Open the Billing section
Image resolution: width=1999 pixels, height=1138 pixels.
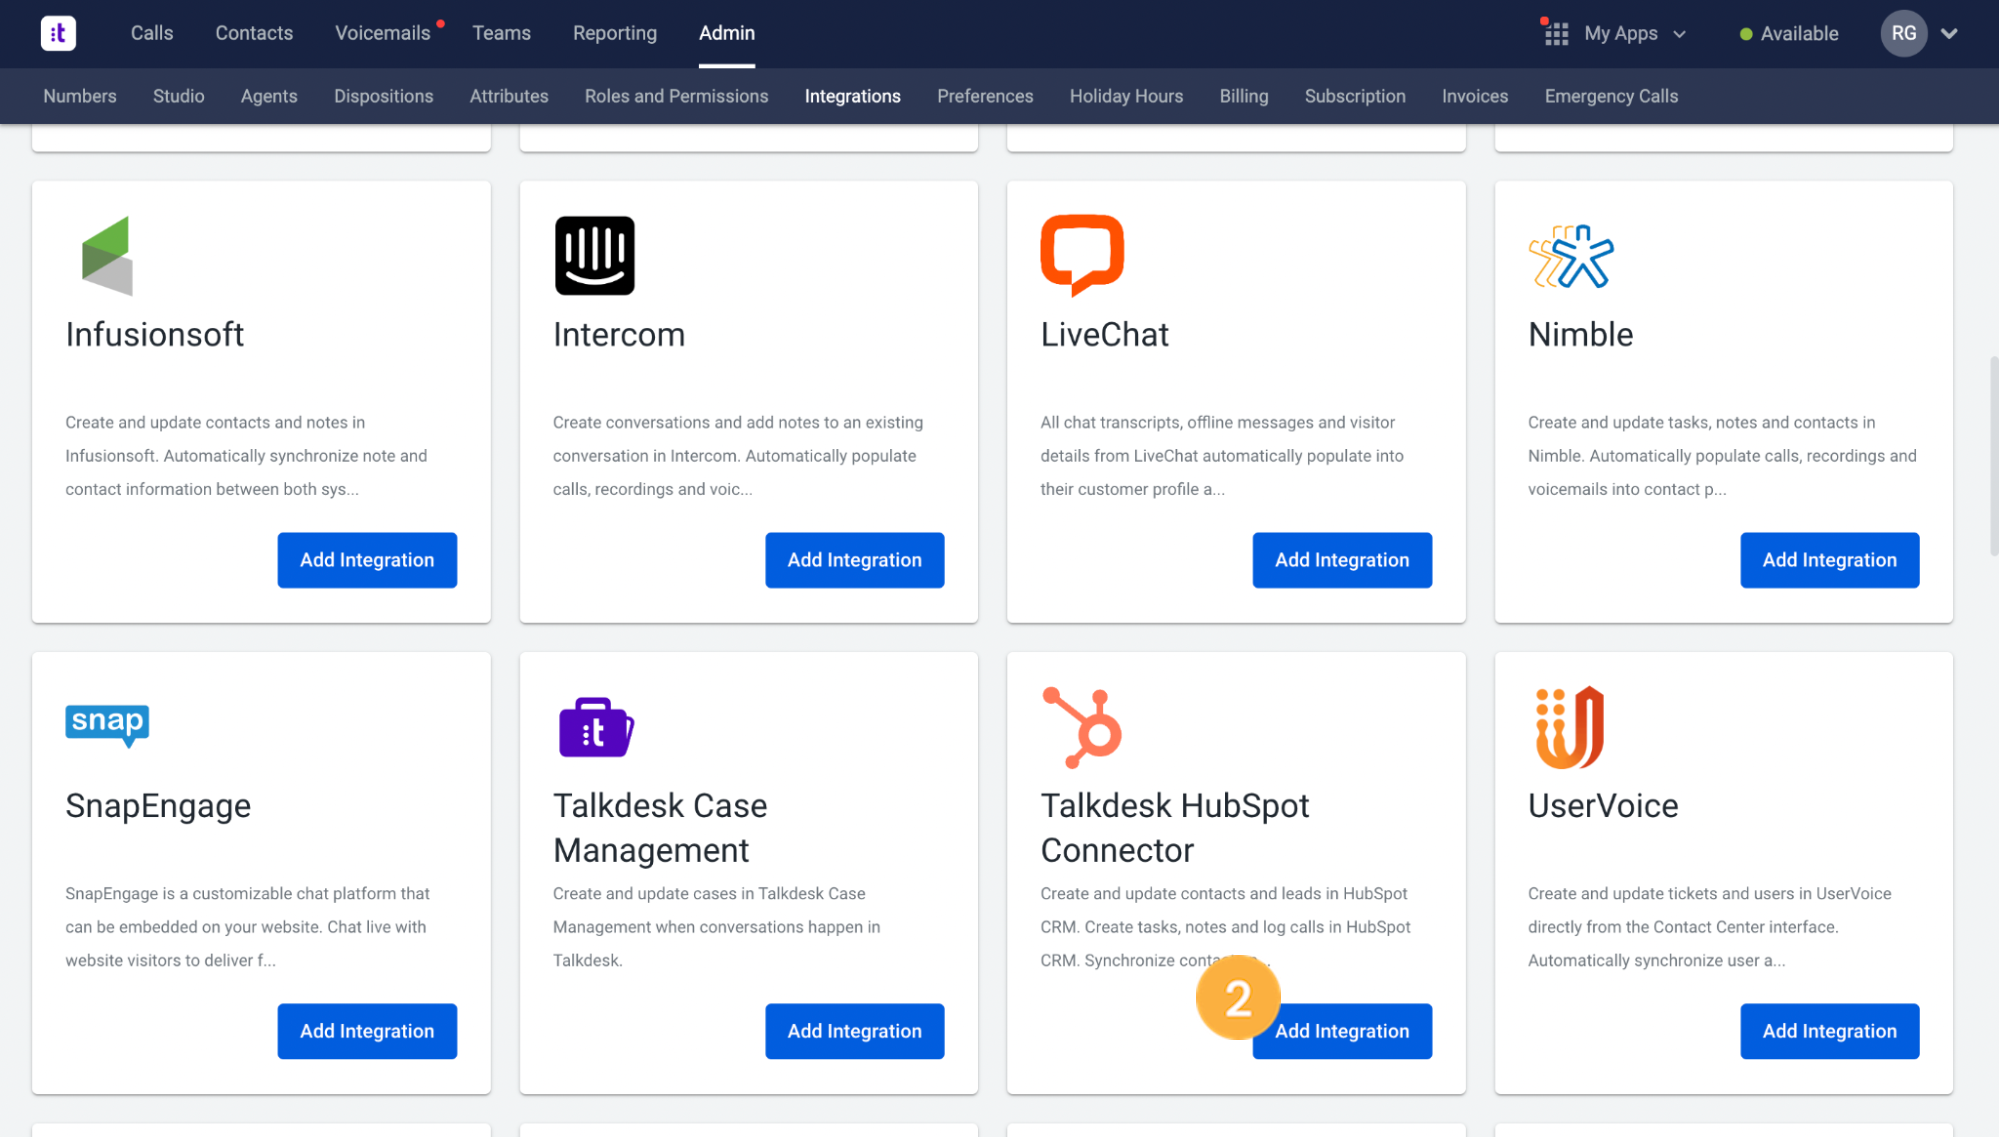(x=1244, y=96)
